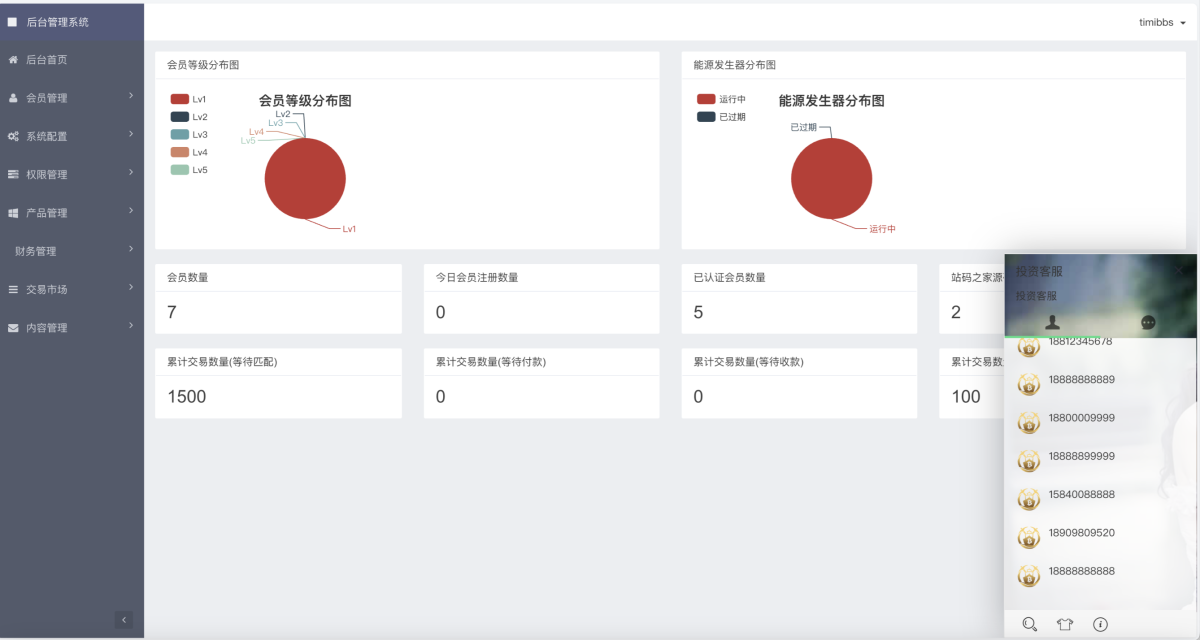Image resolution: width=1200 pixels, height=640 pixels.
Task: Click avatar of contact 18800009999
Action: click(x=1029, y=422)
